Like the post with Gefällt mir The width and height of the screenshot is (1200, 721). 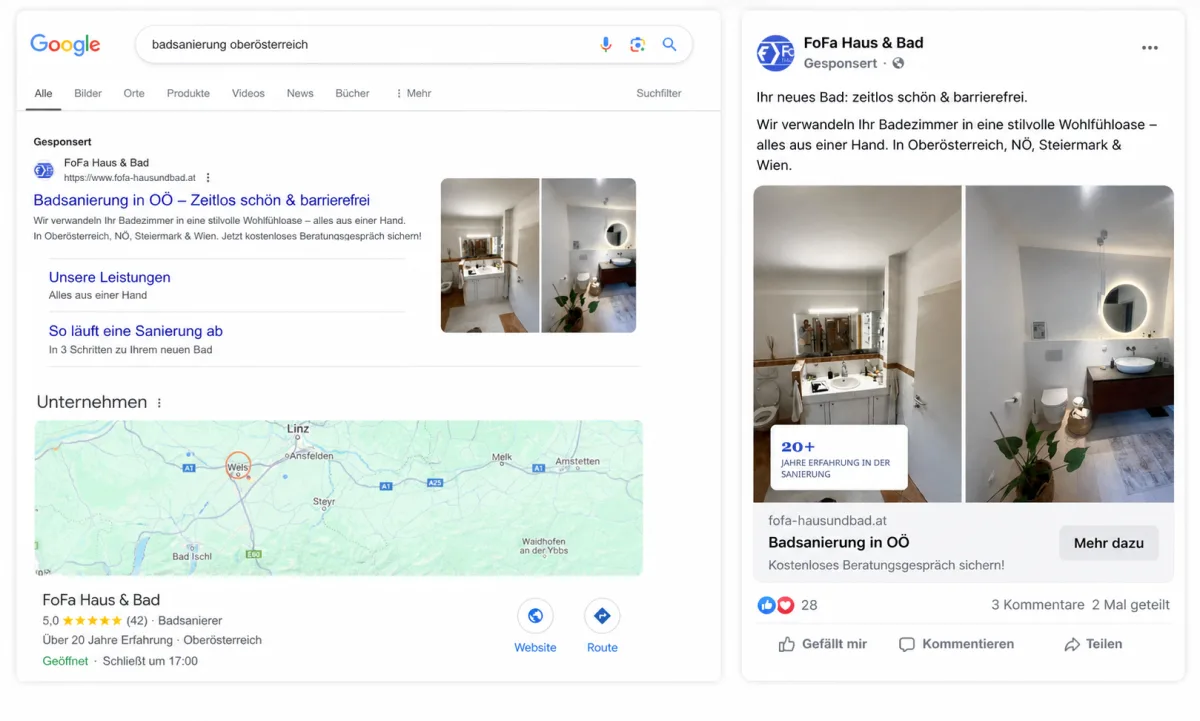tap(823, 644)
